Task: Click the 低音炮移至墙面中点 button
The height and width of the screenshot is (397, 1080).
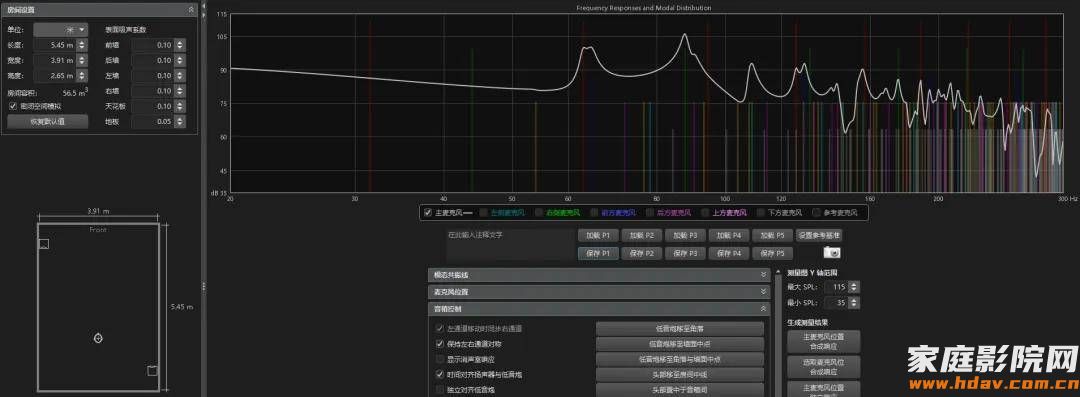Action: pos(680,344)
